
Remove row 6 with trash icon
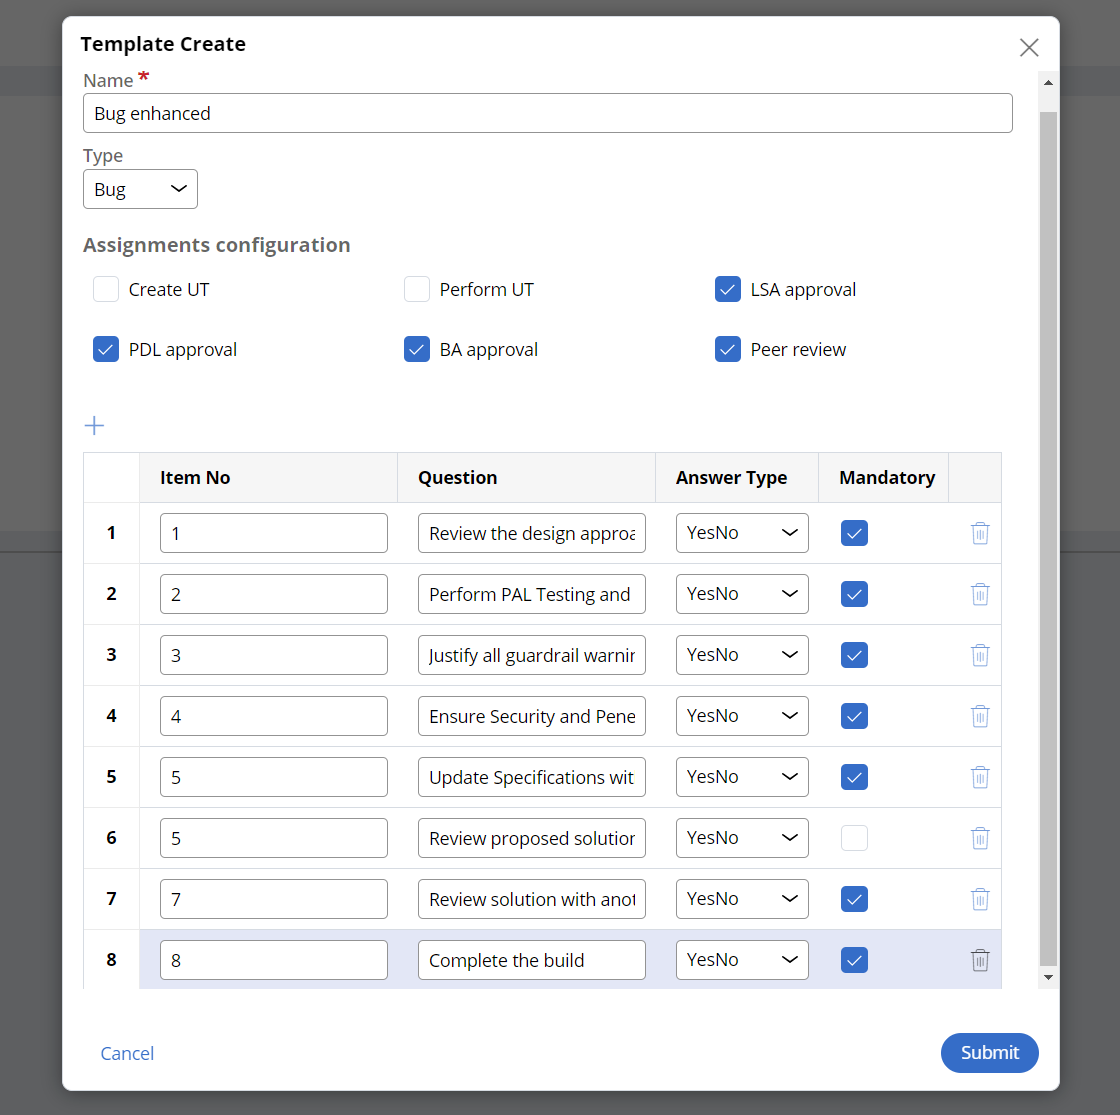pos(980,838)
